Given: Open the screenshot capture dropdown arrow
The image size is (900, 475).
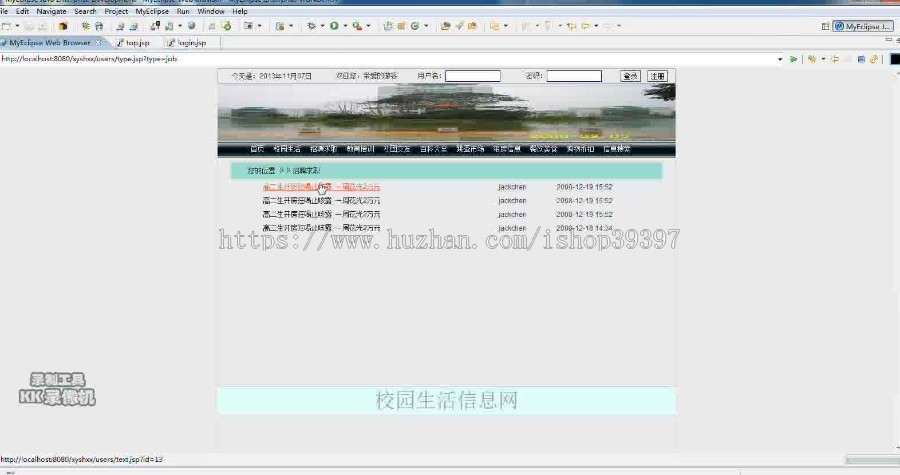Looking at the screenshot, I should pos(259,26).
